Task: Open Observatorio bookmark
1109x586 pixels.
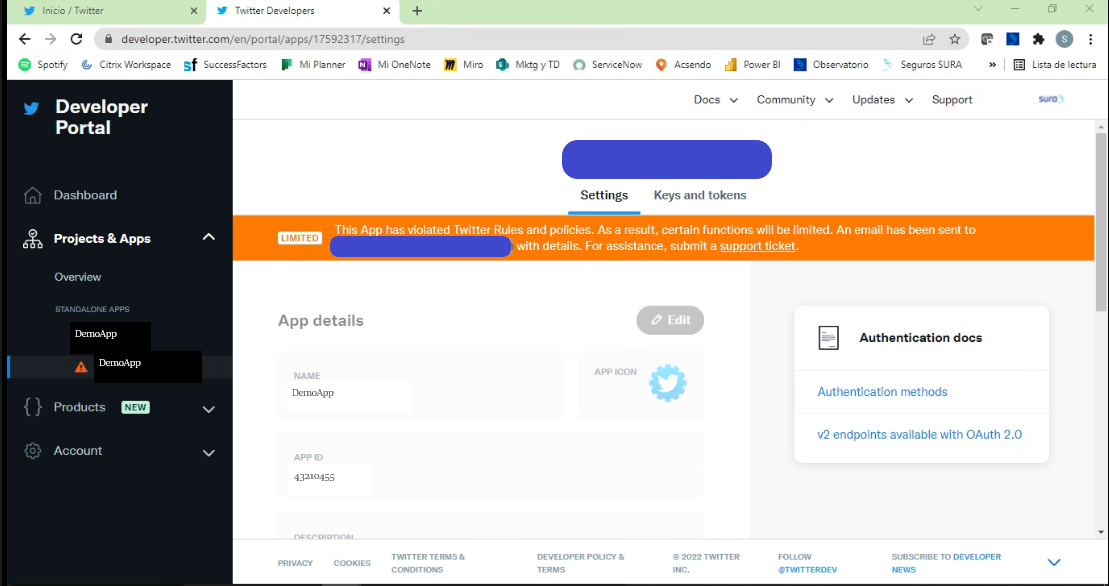Action: click(831, 64)
